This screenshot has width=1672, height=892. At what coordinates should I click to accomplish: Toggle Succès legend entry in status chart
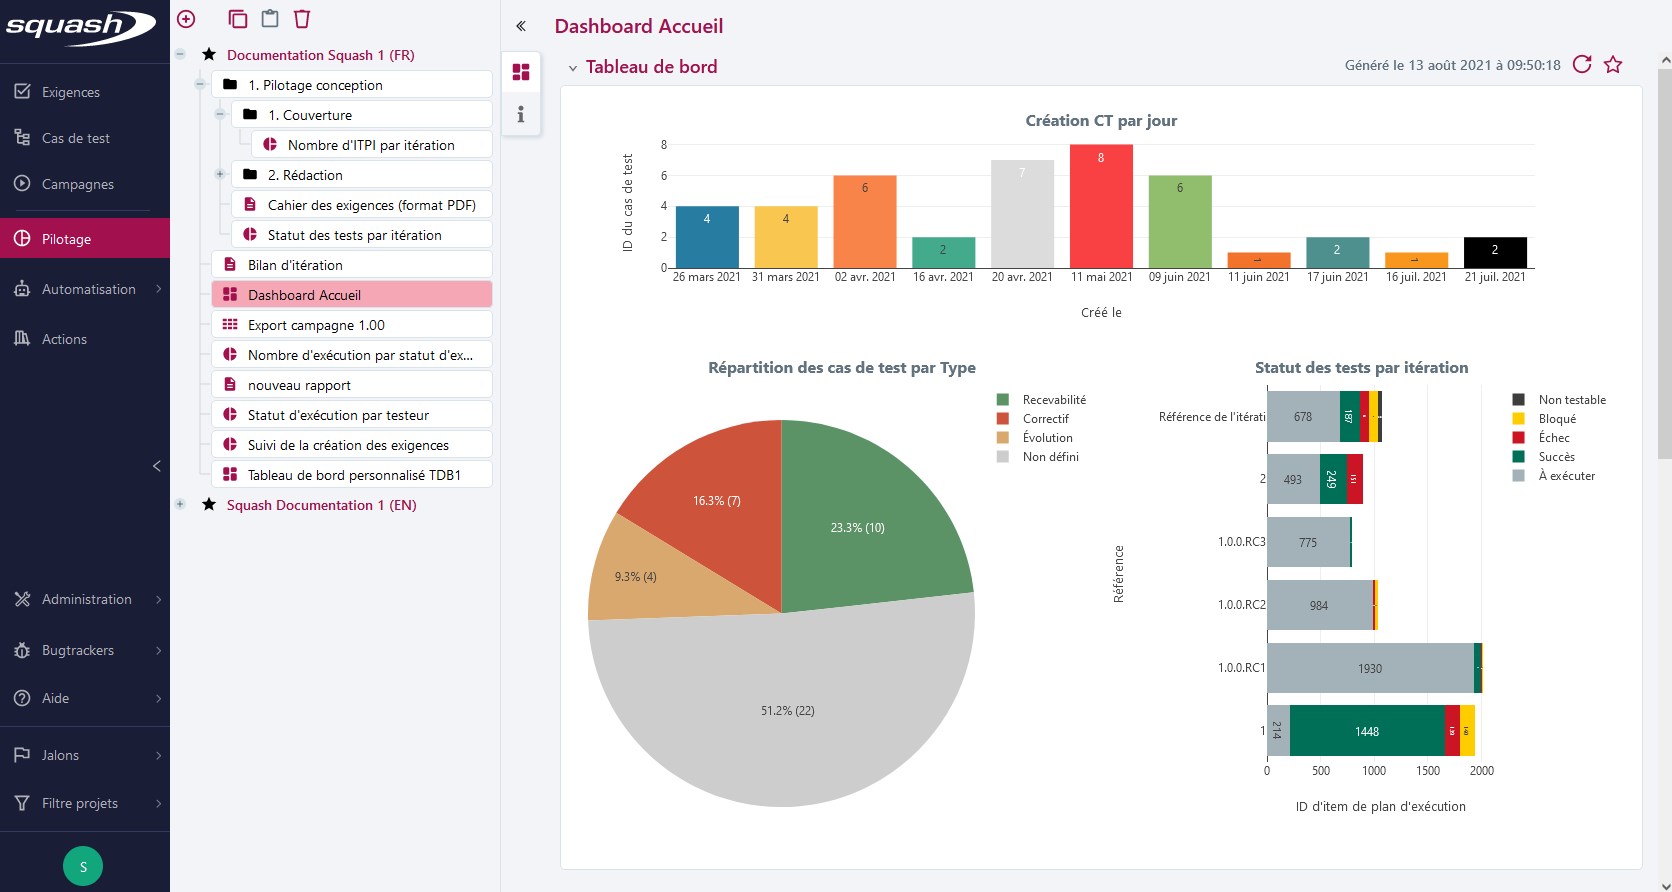click(1556, 457)
